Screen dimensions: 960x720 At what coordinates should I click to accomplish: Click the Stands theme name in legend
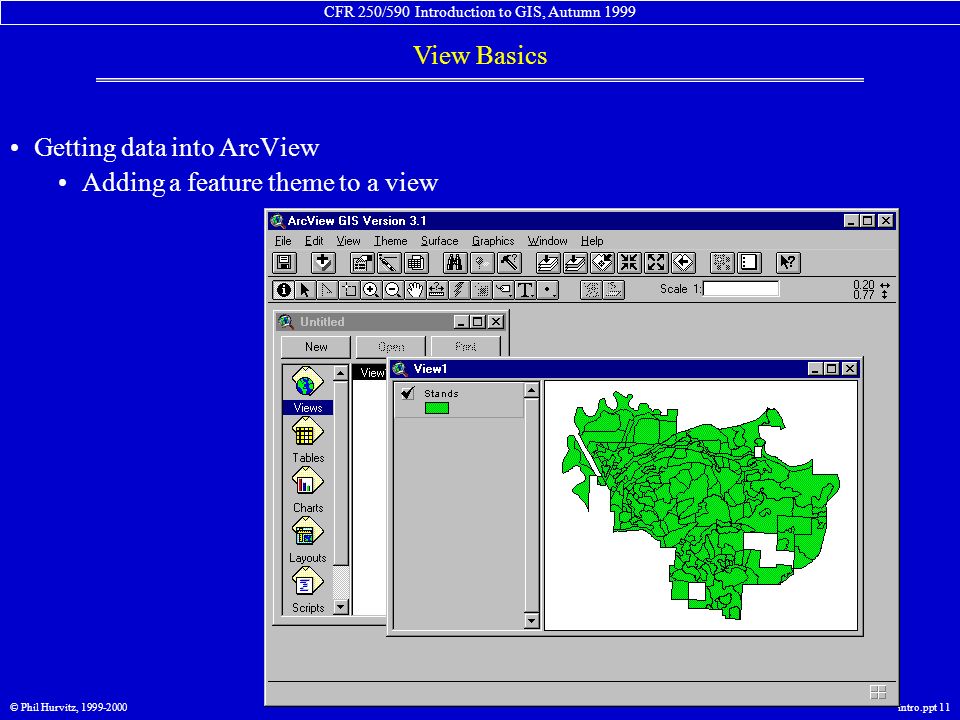(x=441, y=394)
